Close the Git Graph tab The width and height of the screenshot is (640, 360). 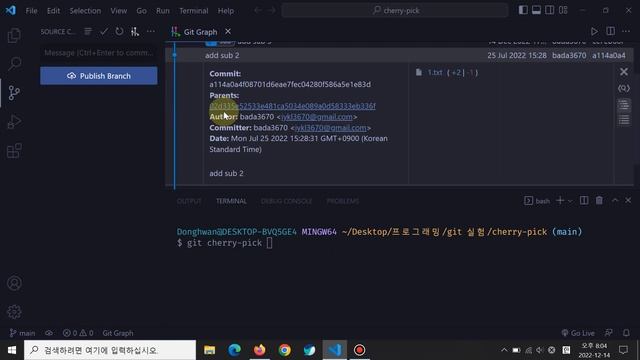tap(228, 31)
